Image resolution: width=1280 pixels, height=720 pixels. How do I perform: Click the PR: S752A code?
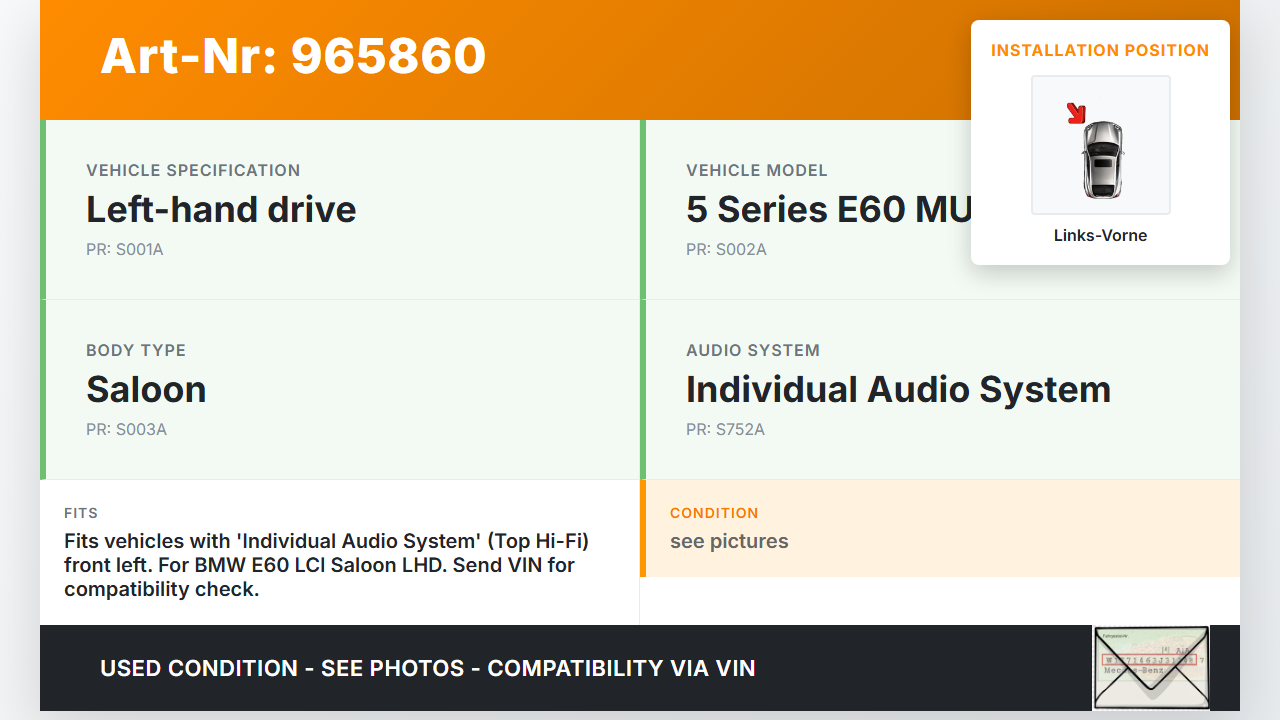click(x=725, y=430)
